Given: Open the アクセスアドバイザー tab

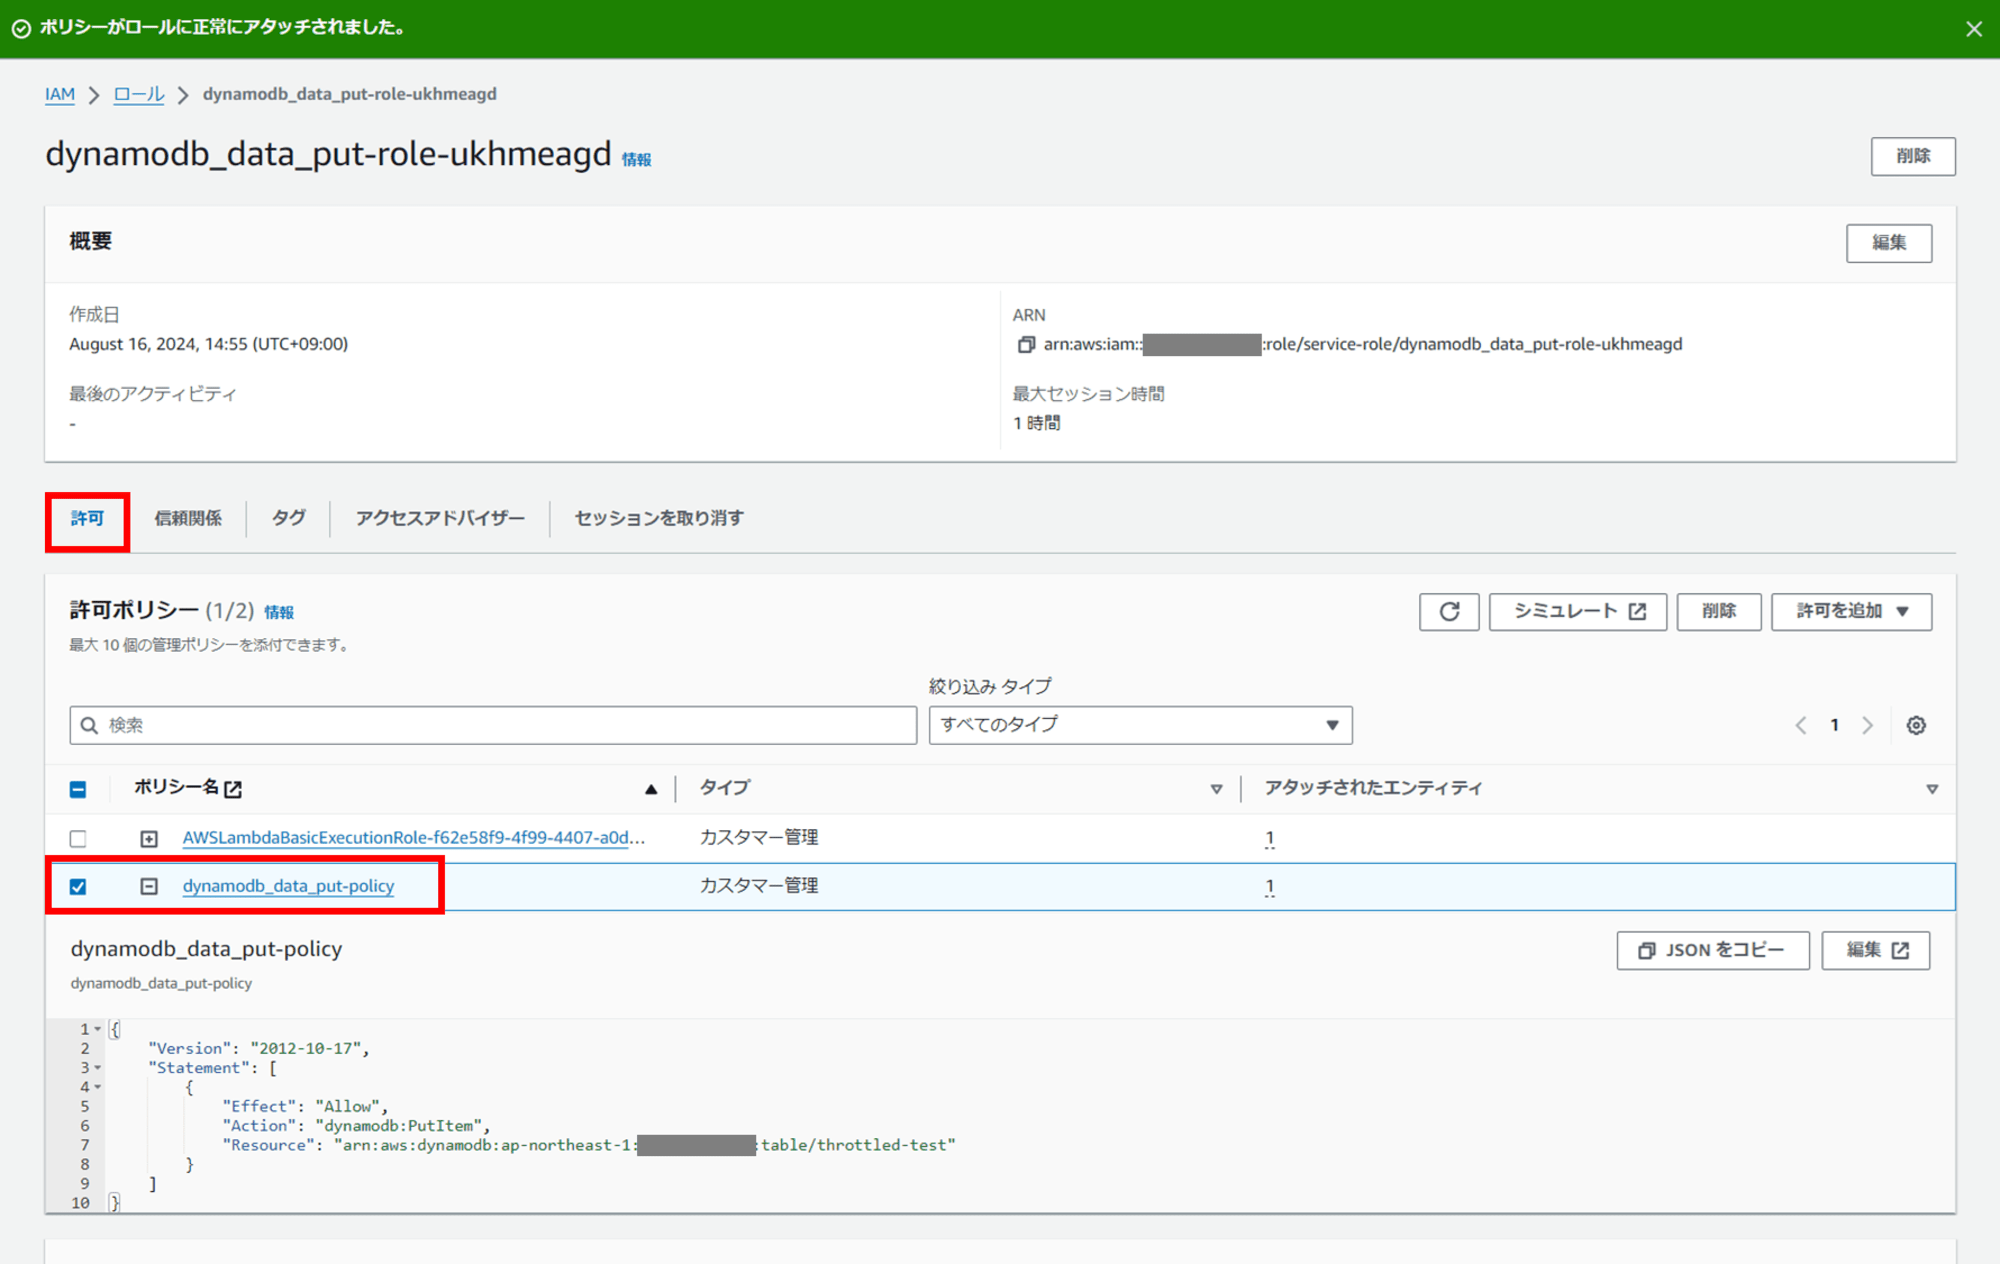Looking at the screenshot, I should 440,518.
